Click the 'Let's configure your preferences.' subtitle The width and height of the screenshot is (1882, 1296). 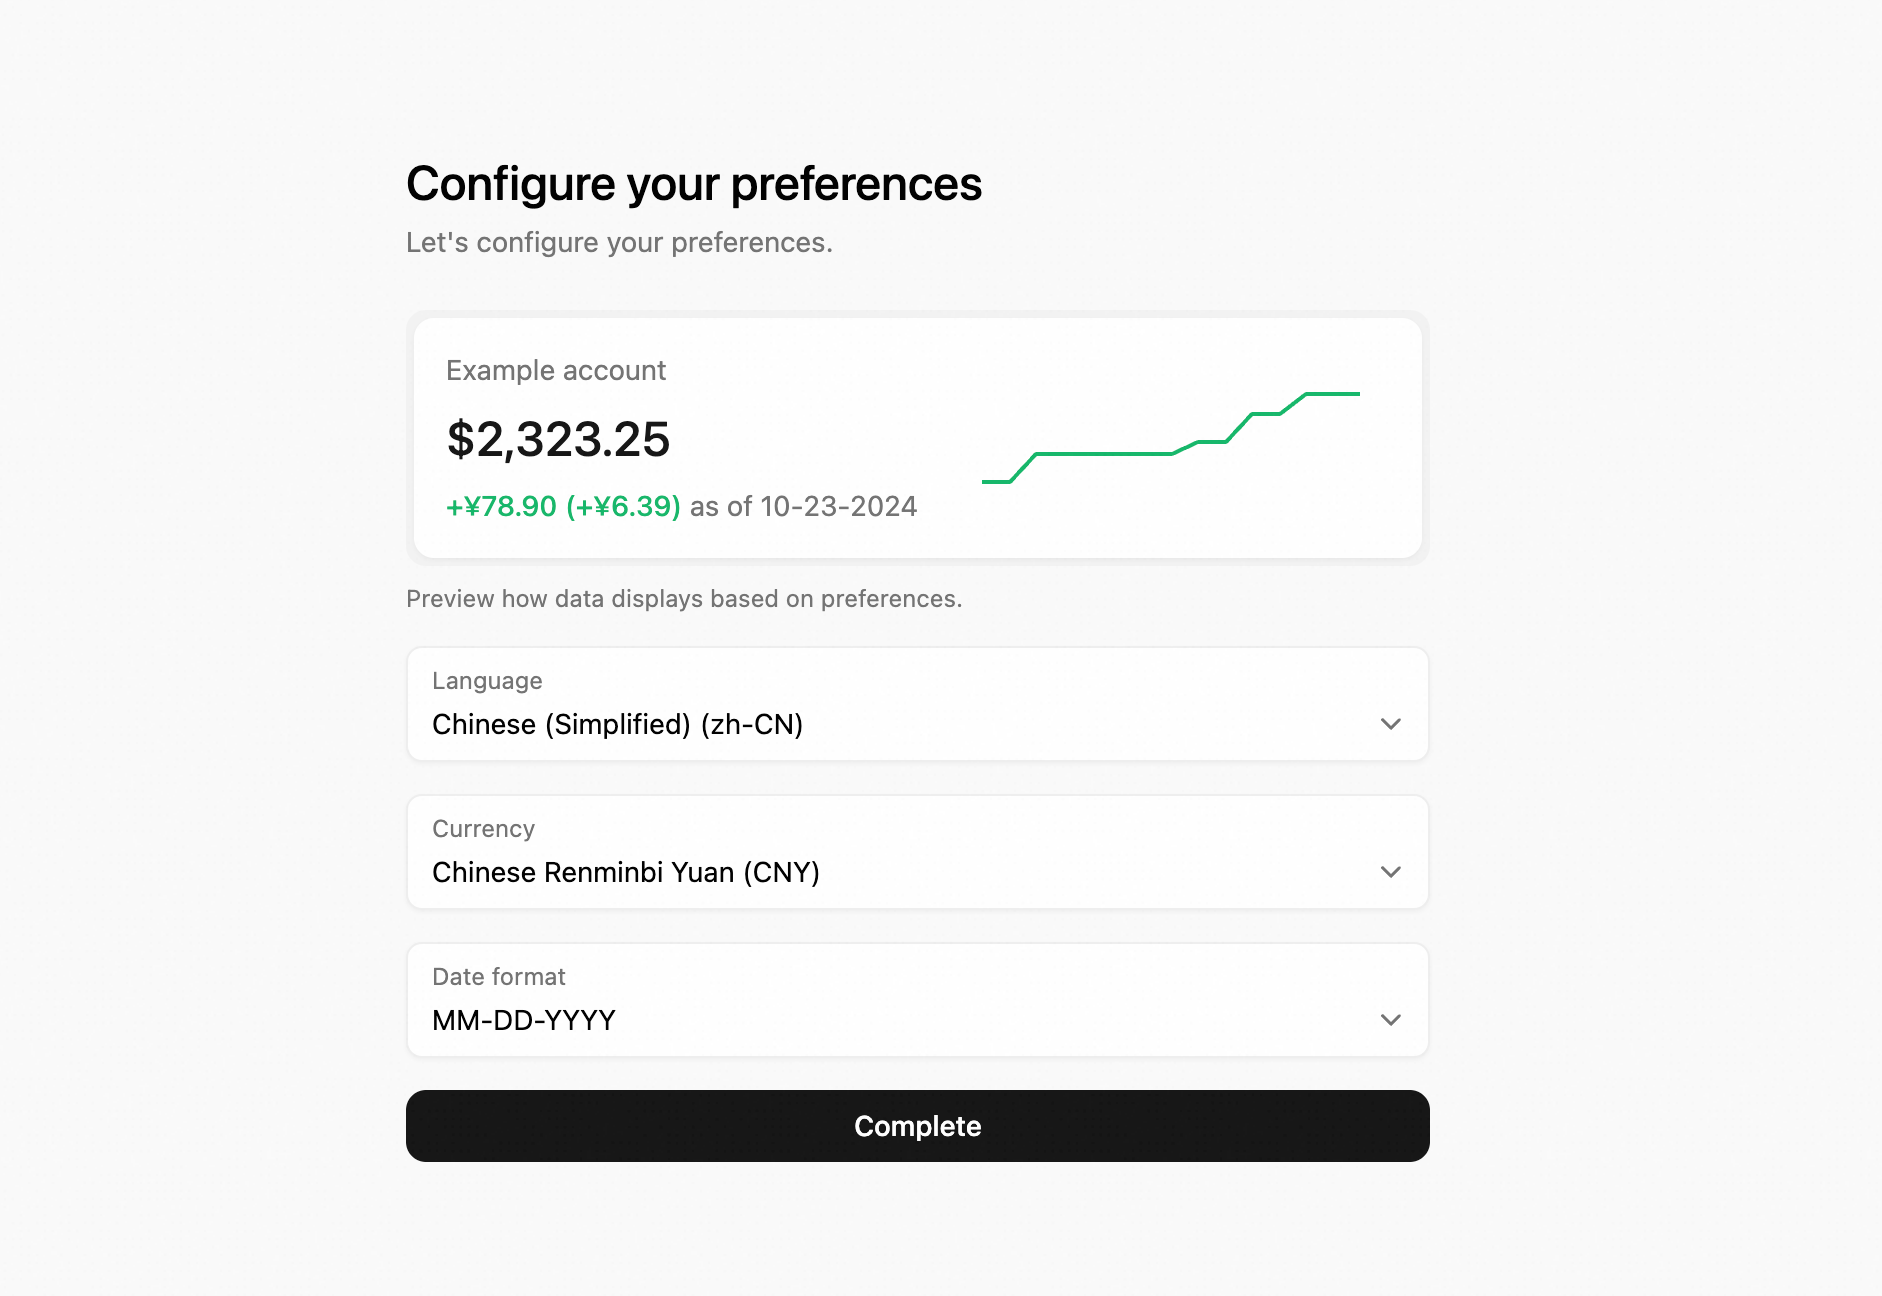[x=619, y=243]
